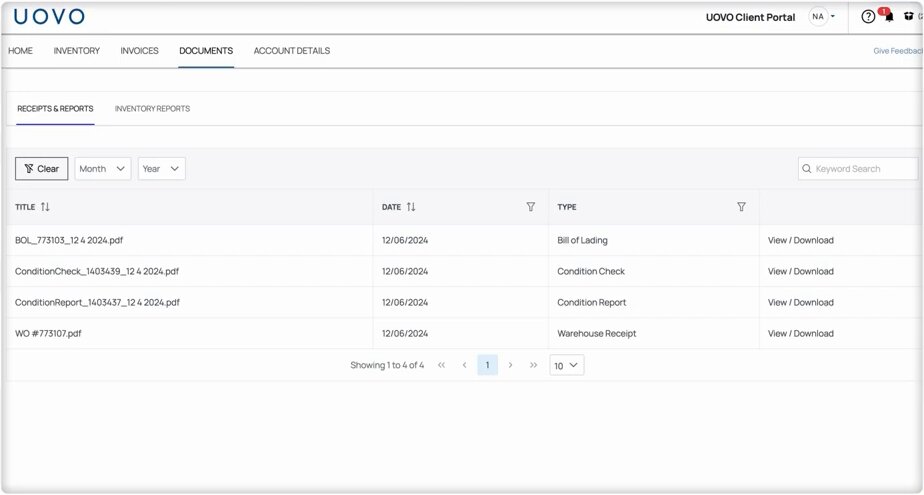Click BOL_773103_12 4 2024.pdf title
Viewport: 924px width, 495px height.
tap(69, 240)
